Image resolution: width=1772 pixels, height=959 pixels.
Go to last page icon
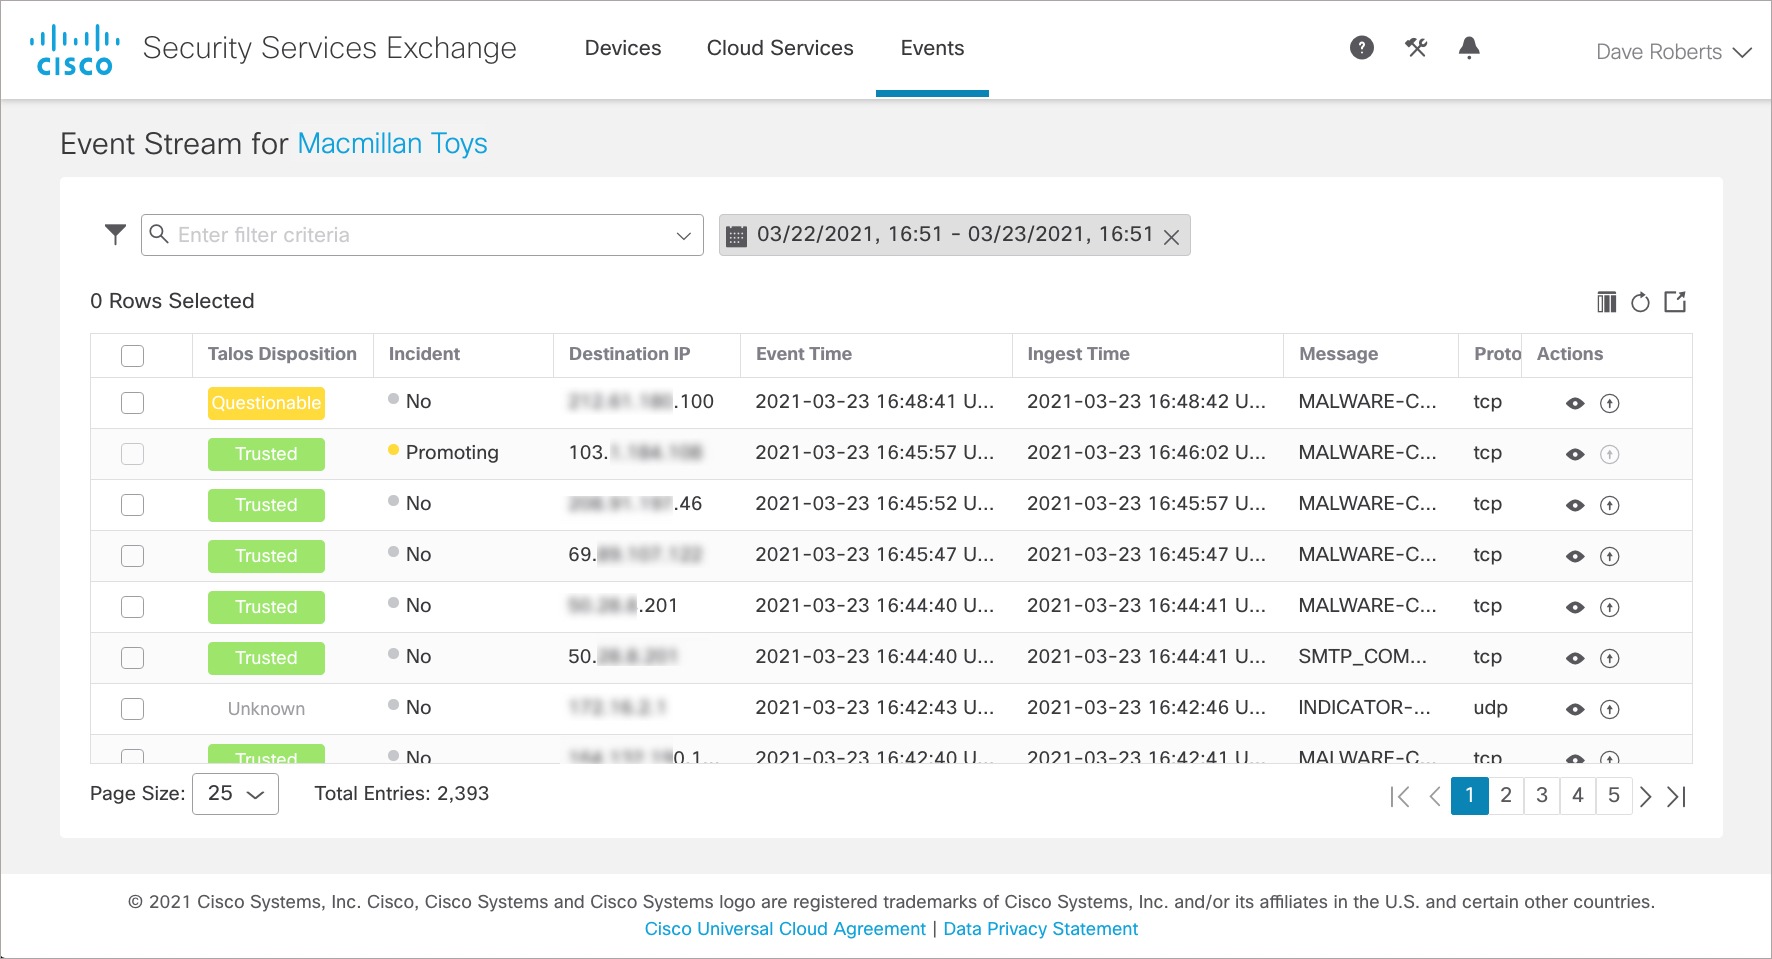click(x=1677, y=797)
